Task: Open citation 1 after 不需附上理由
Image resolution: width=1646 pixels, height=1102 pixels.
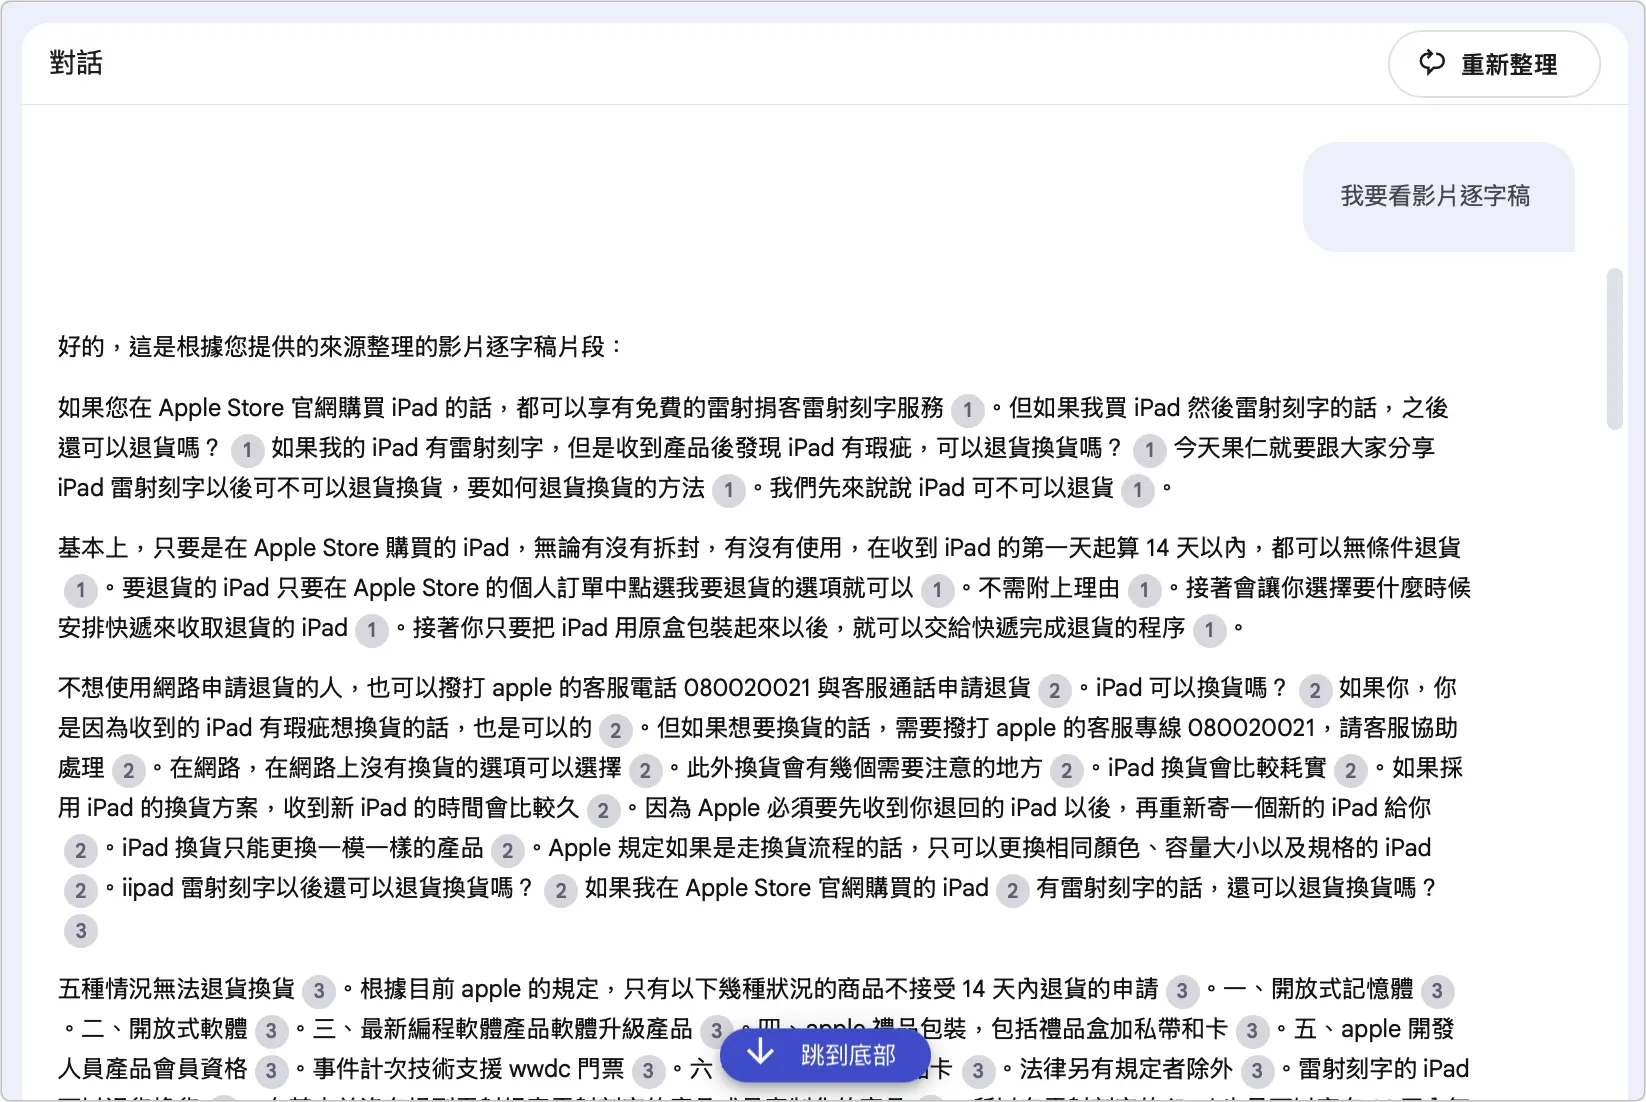Action: [1144, 589]
